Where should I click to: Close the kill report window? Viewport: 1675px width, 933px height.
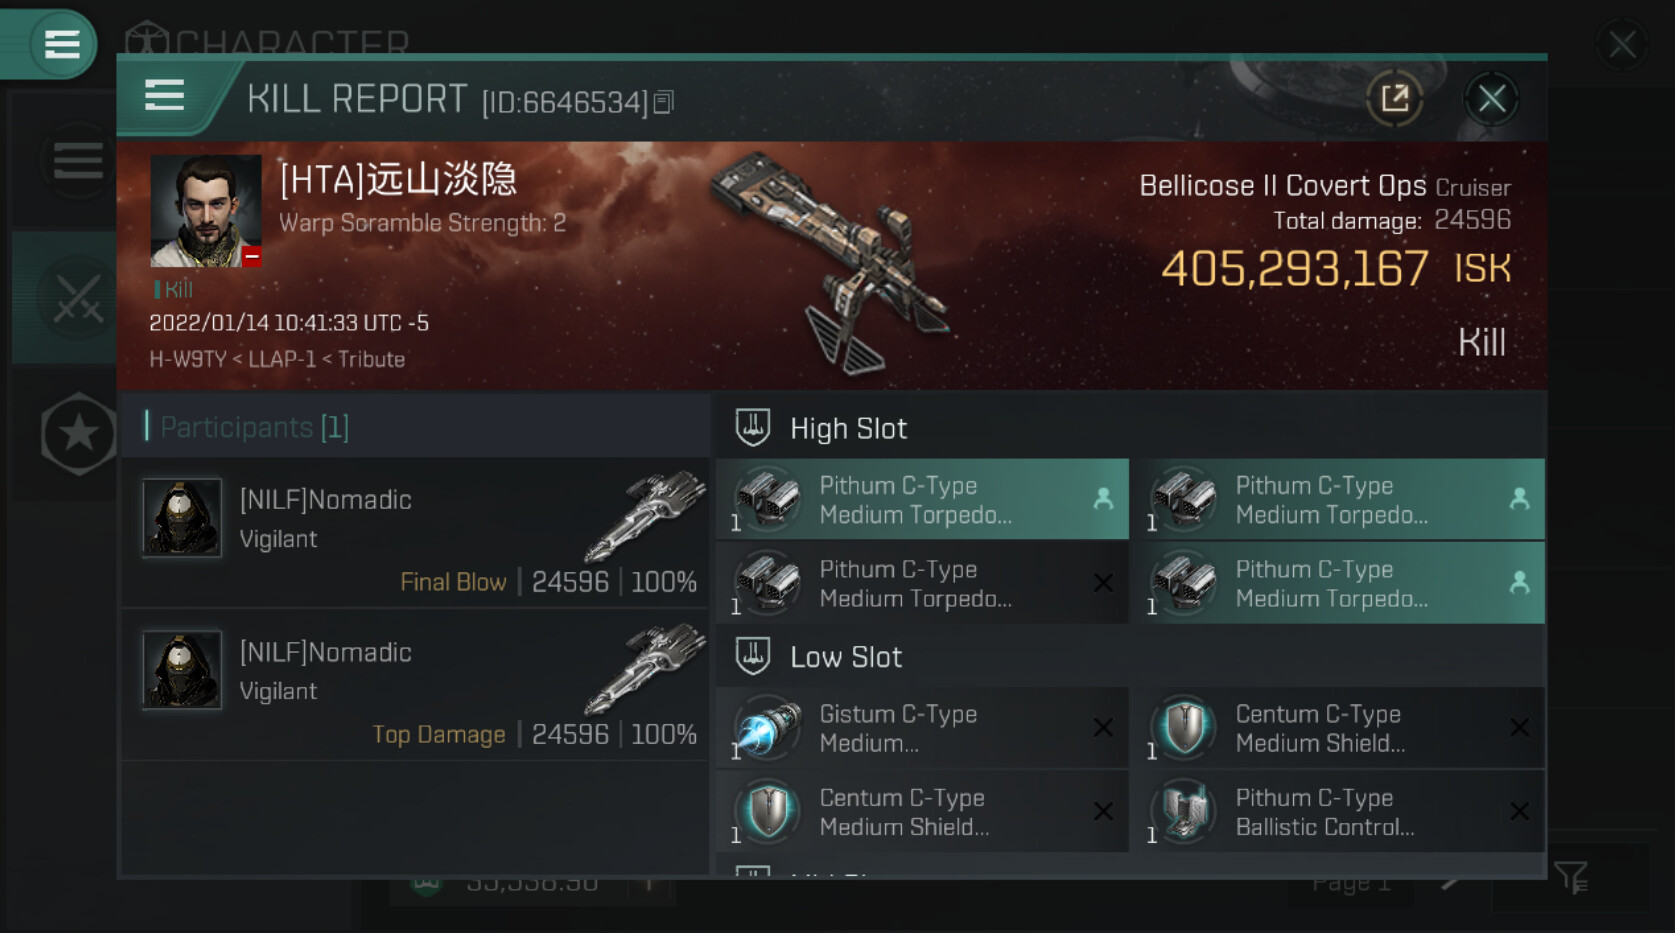click(x=1491, y=98)
